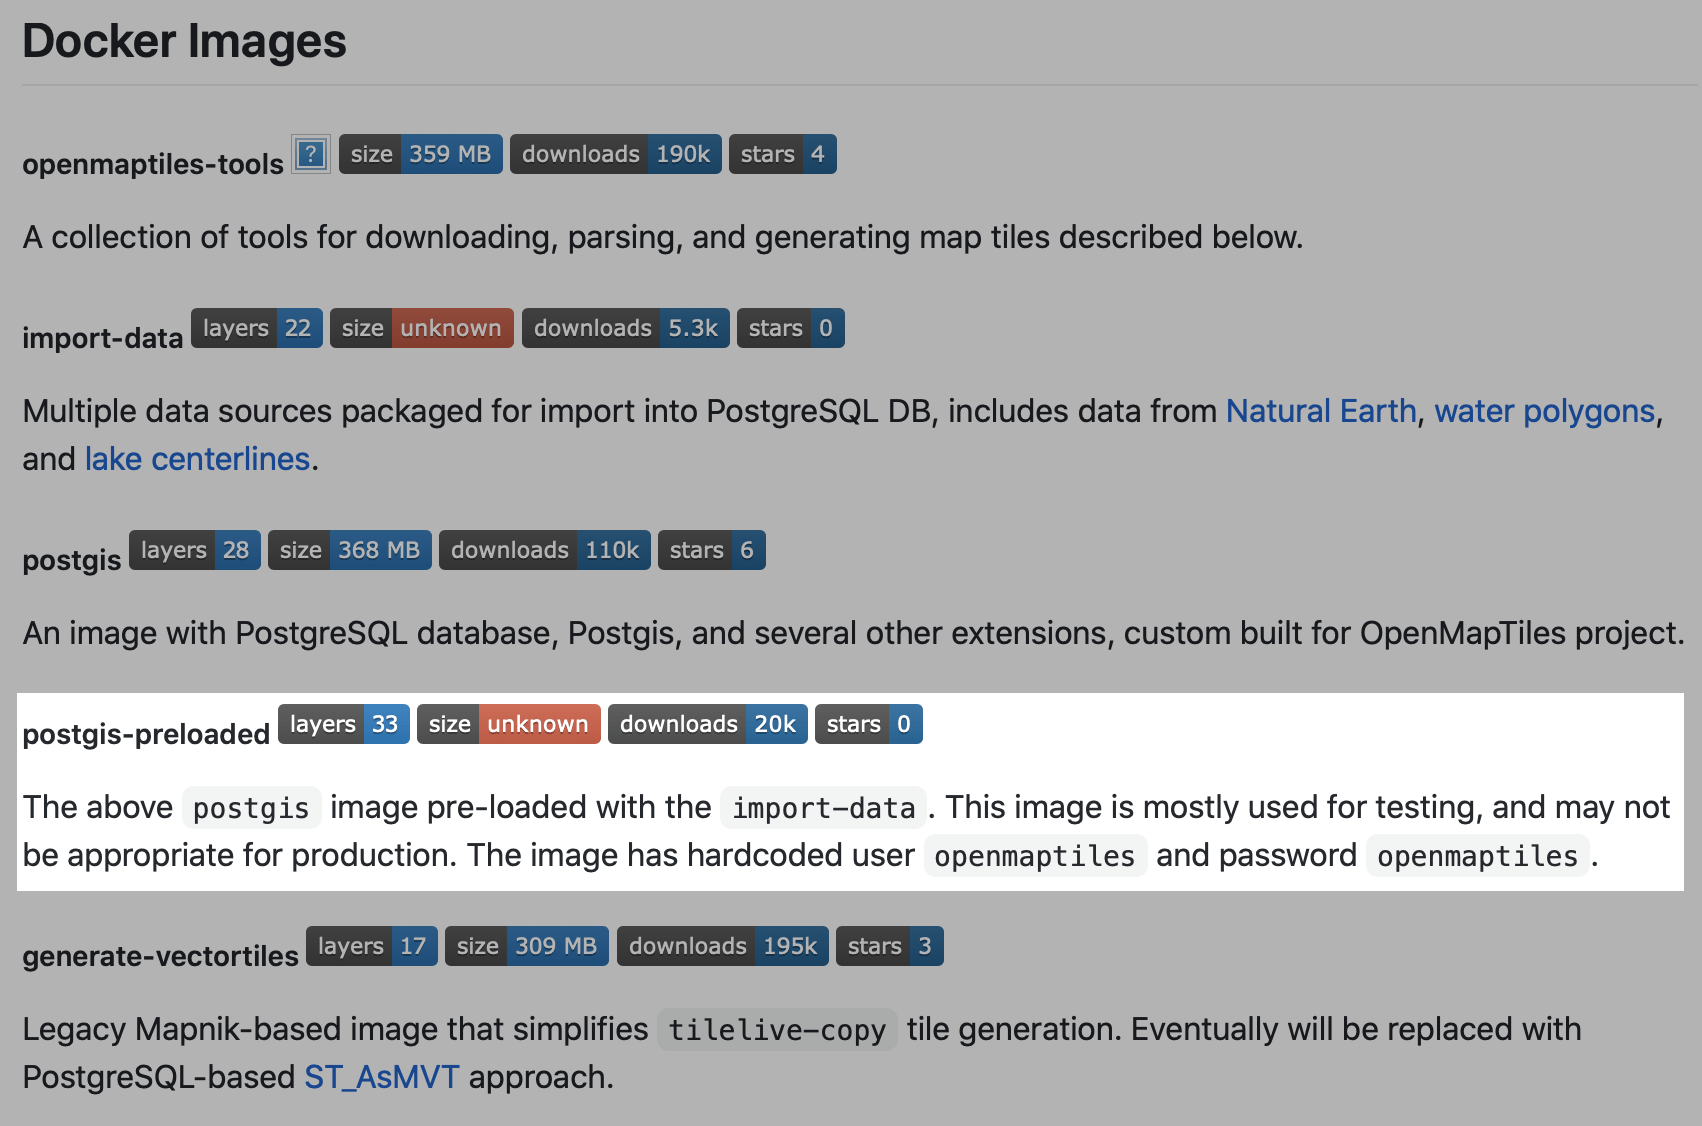Open postgis-preloaded downloads 20k badge
Viewport: 1702px width, 1126px height.
coord(708,724)
